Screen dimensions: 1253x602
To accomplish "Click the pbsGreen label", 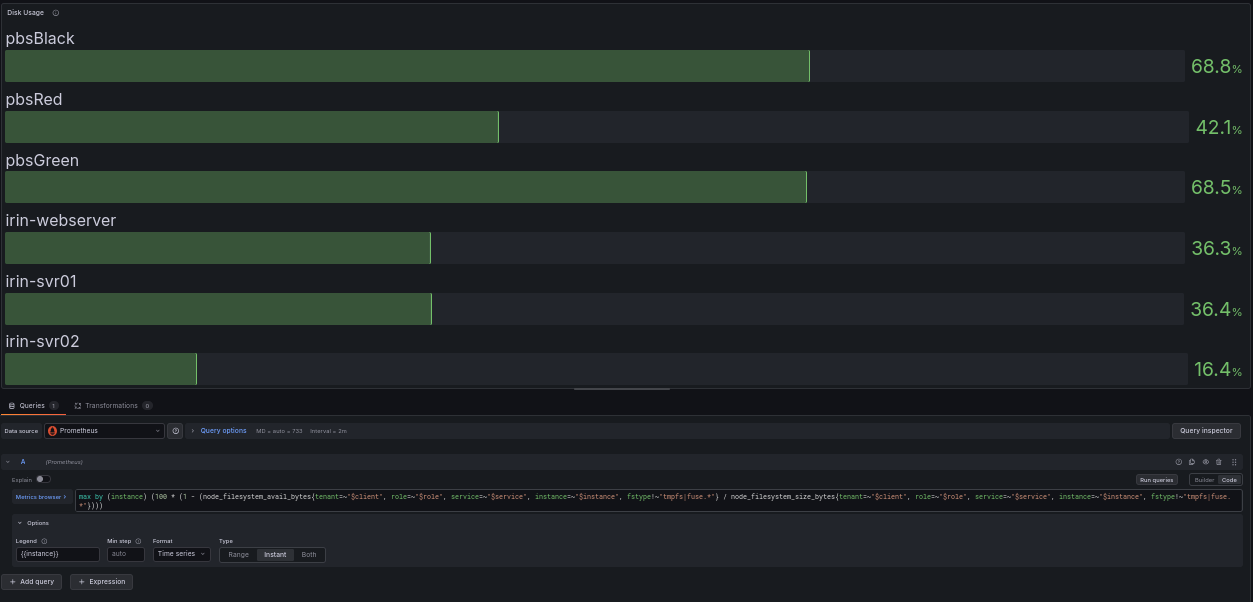I will coord(42,160).
